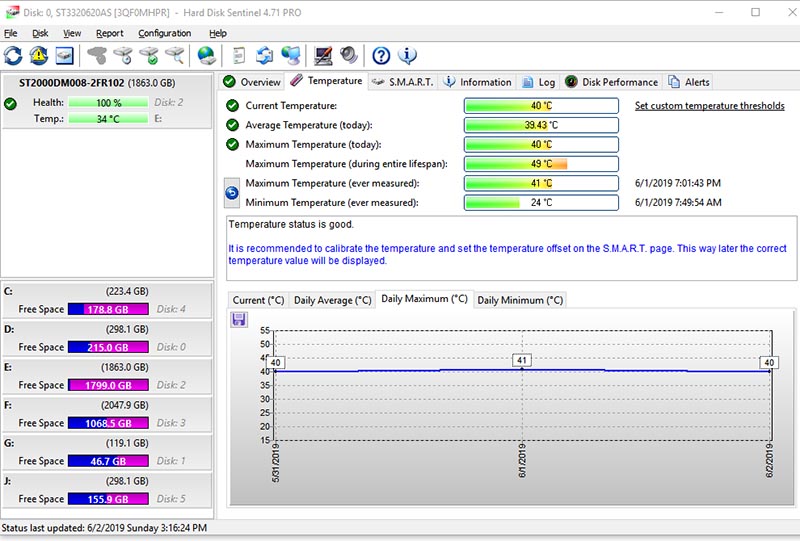Select the Temperature tab
The width and height of the screenshot is (800, 541).
(327, 81)
